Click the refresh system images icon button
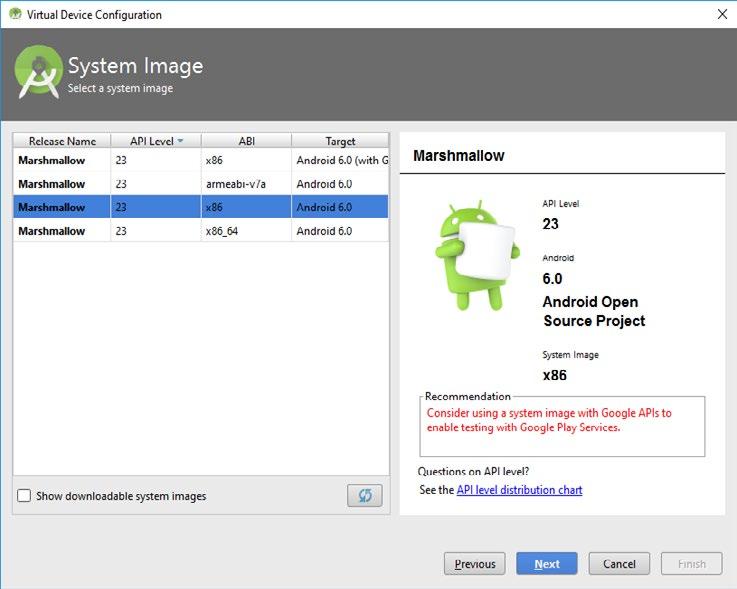Screen dimensions: 737x589 [365, 495]
